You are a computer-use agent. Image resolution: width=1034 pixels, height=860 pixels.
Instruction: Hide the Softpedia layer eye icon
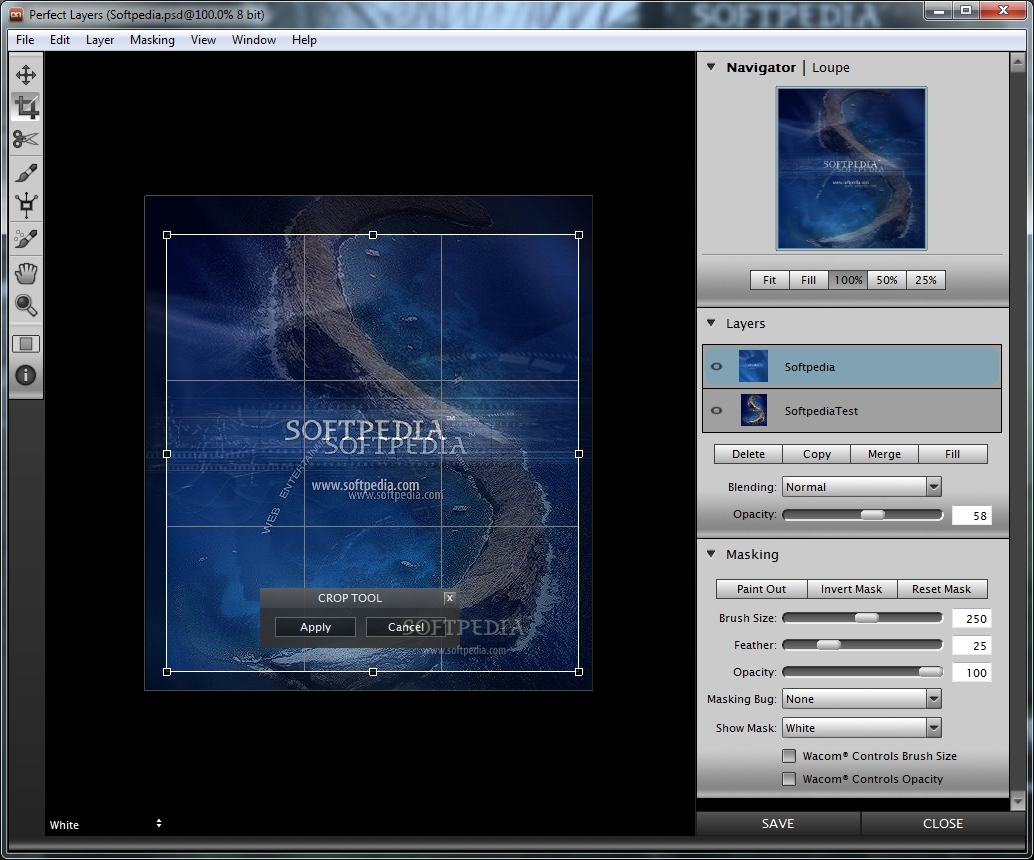point(717,367)
